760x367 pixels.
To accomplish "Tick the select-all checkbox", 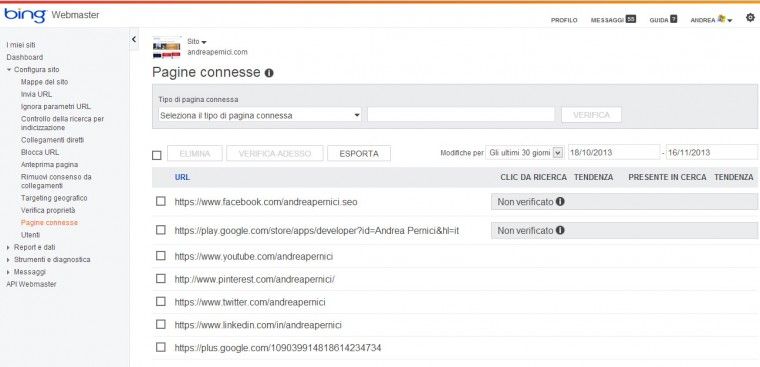I will point(157,155).
